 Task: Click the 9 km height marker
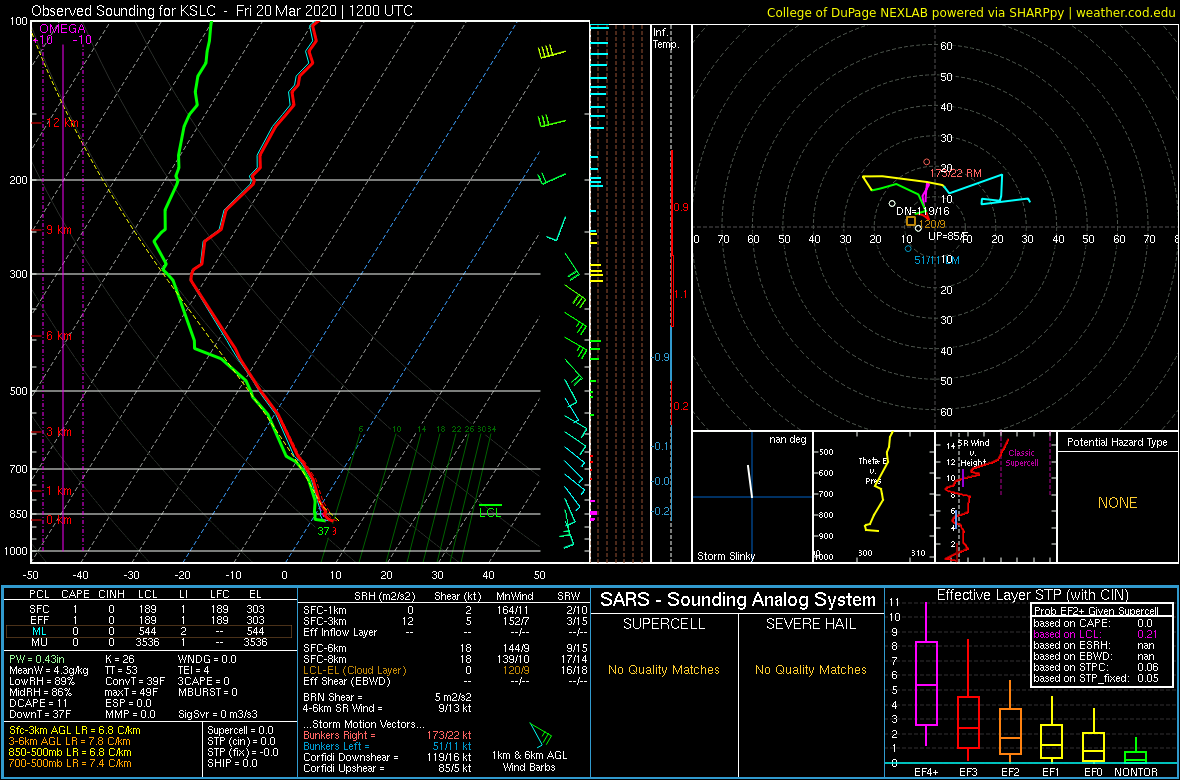53,230
